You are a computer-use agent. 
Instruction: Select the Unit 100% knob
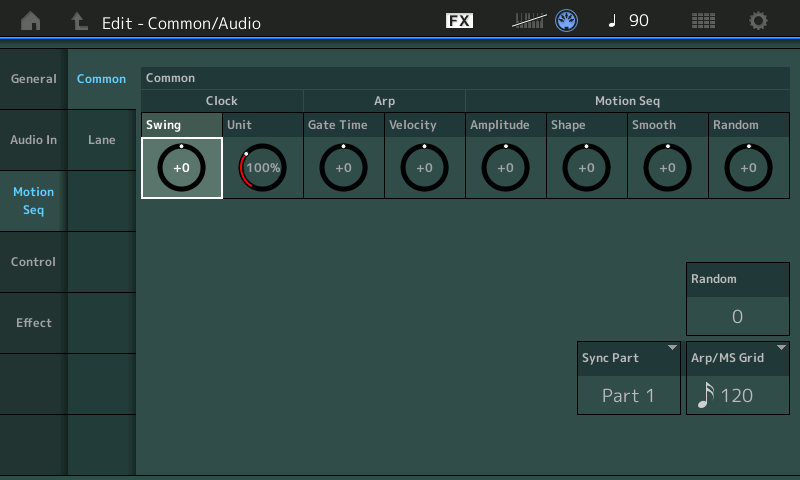point(262,168)
